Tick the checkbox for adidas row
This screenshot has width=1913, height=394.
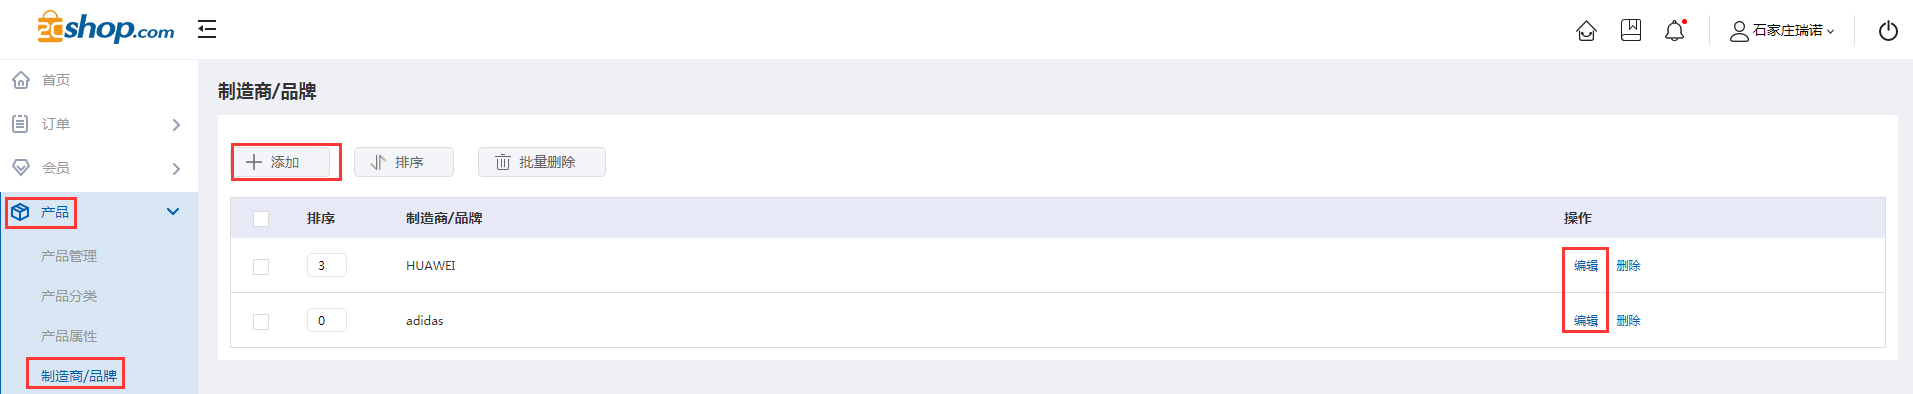tap(261, 322)
